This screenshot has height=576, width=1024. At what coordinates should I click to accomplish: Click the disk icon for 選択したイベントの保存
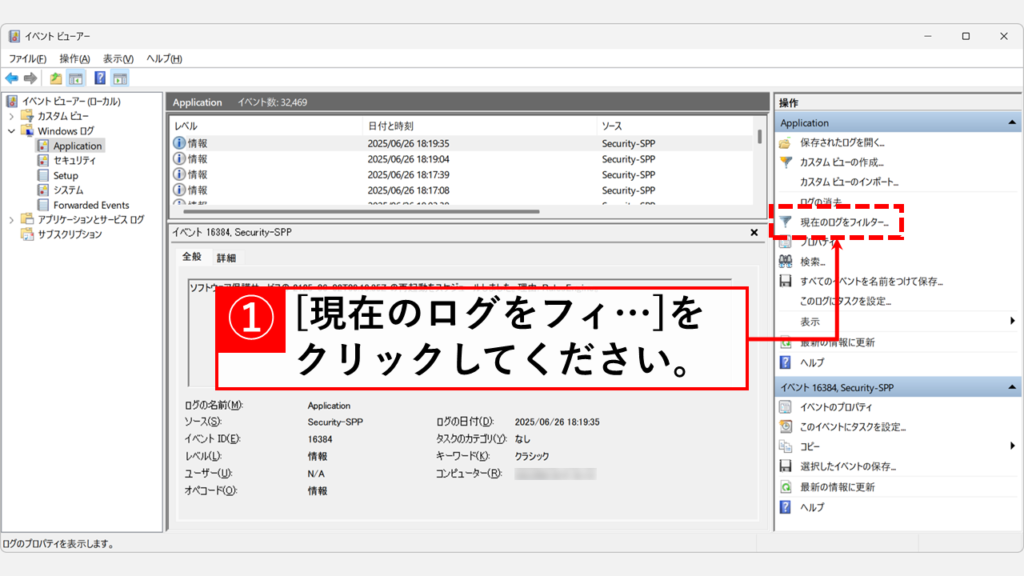(x=786, y=466)
